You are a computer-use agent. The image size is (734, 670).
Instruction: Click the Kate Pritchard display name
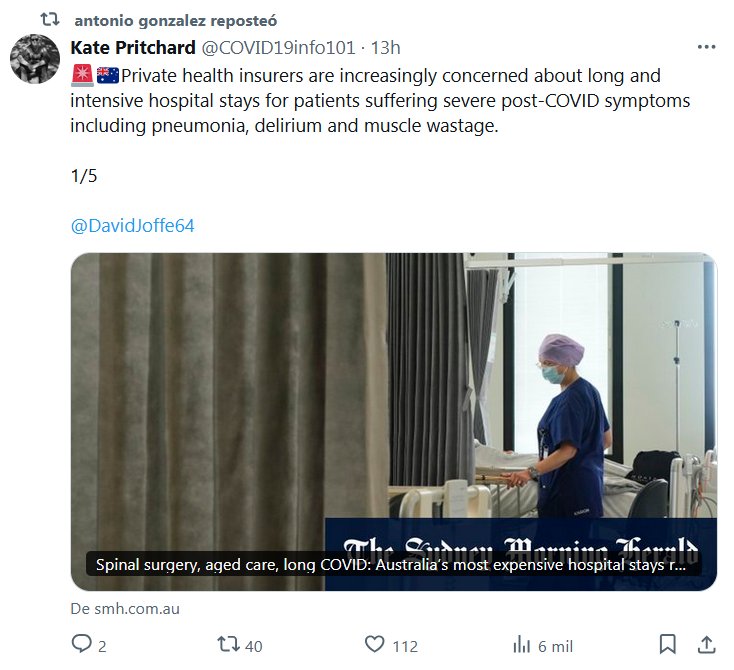pos(133,48)
